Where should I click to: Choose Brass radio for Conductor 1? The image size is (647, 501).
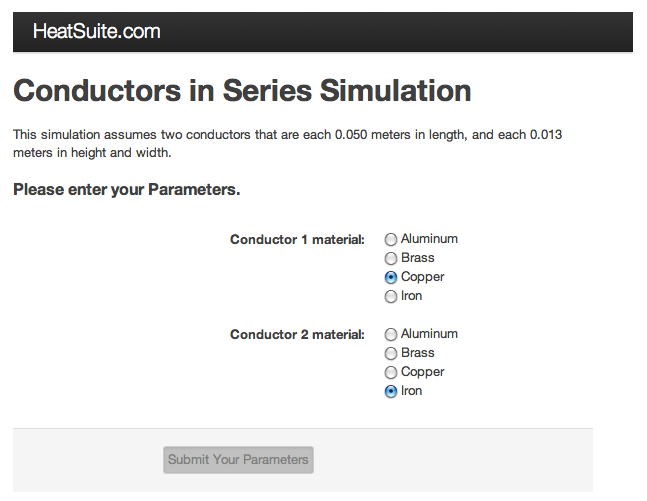coord(391,259)
